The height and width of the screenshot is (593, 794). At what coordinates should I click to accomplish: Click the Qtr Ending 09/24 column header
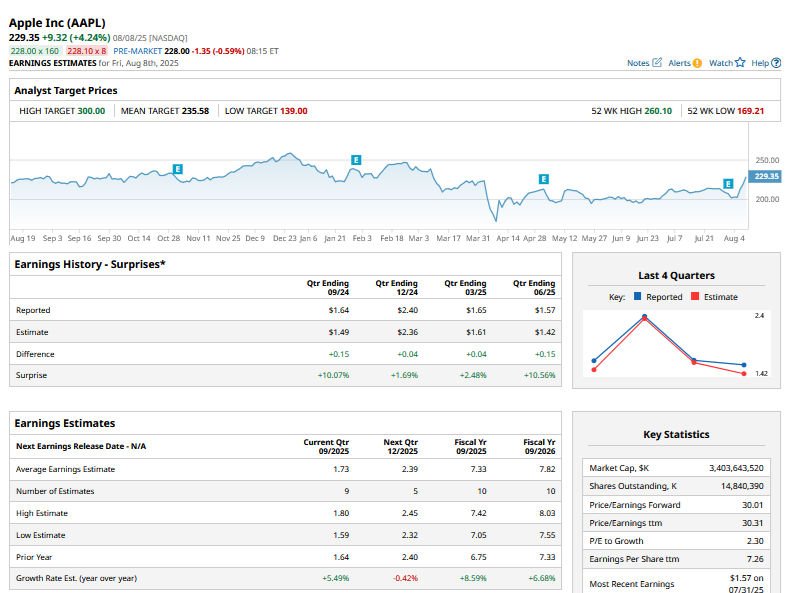tap(328, 287)
